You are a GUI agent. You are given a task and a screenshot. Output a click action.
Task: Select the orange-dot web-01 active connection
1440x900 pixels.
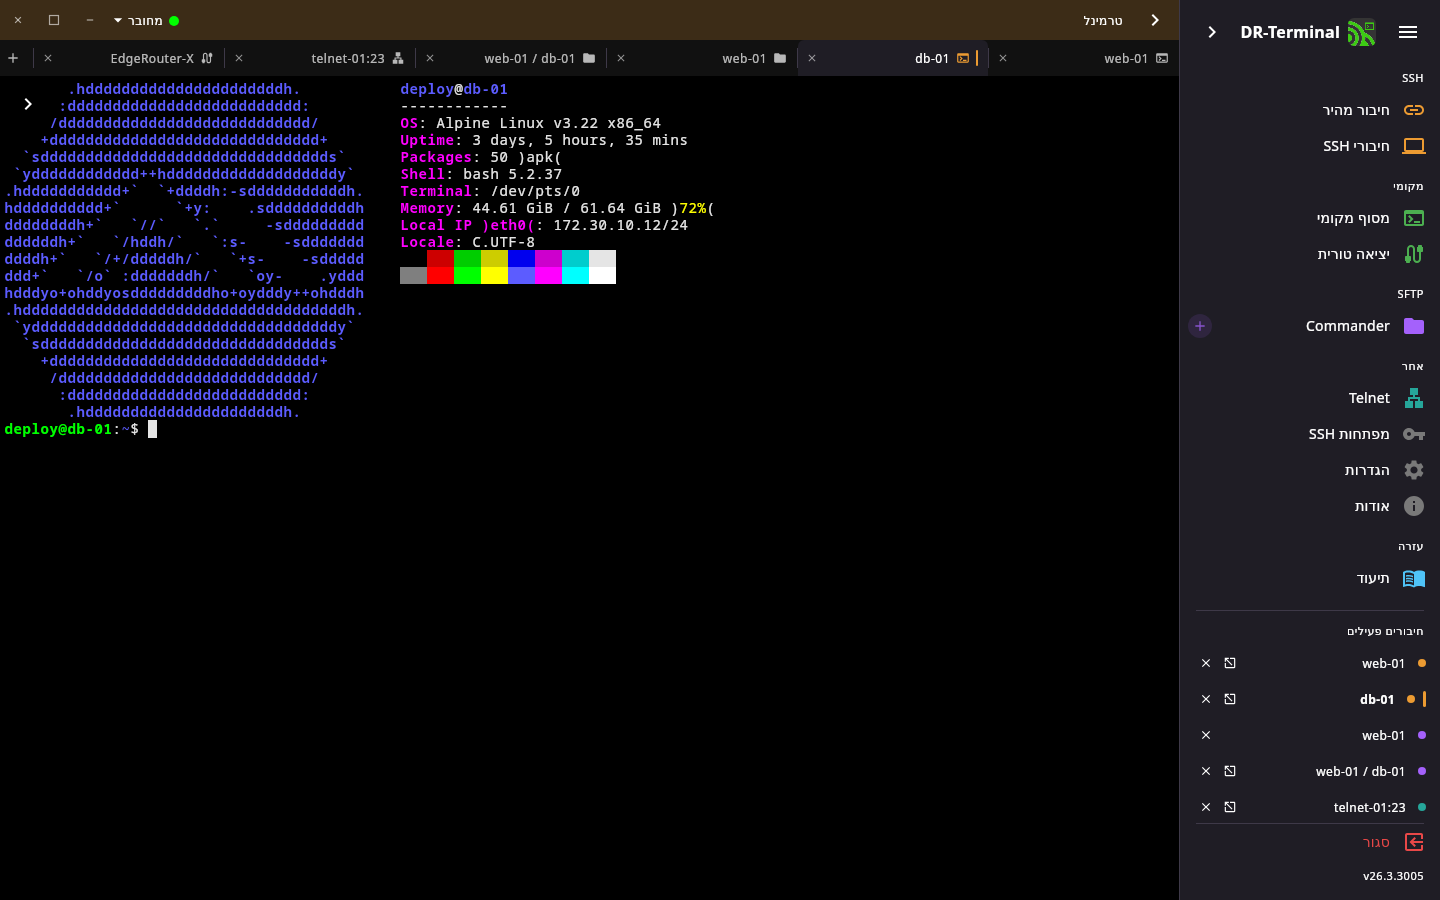click(1383, 663)
